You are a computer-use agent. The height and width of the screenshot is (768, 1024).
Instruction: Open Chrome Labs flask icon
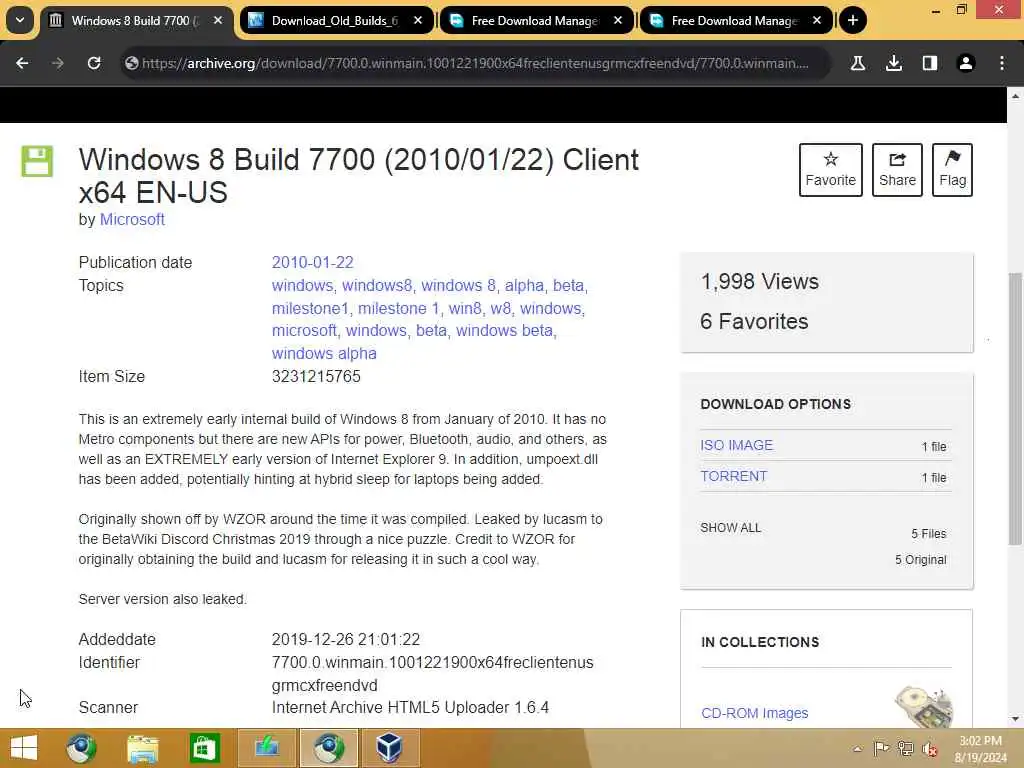coord(858,63)
